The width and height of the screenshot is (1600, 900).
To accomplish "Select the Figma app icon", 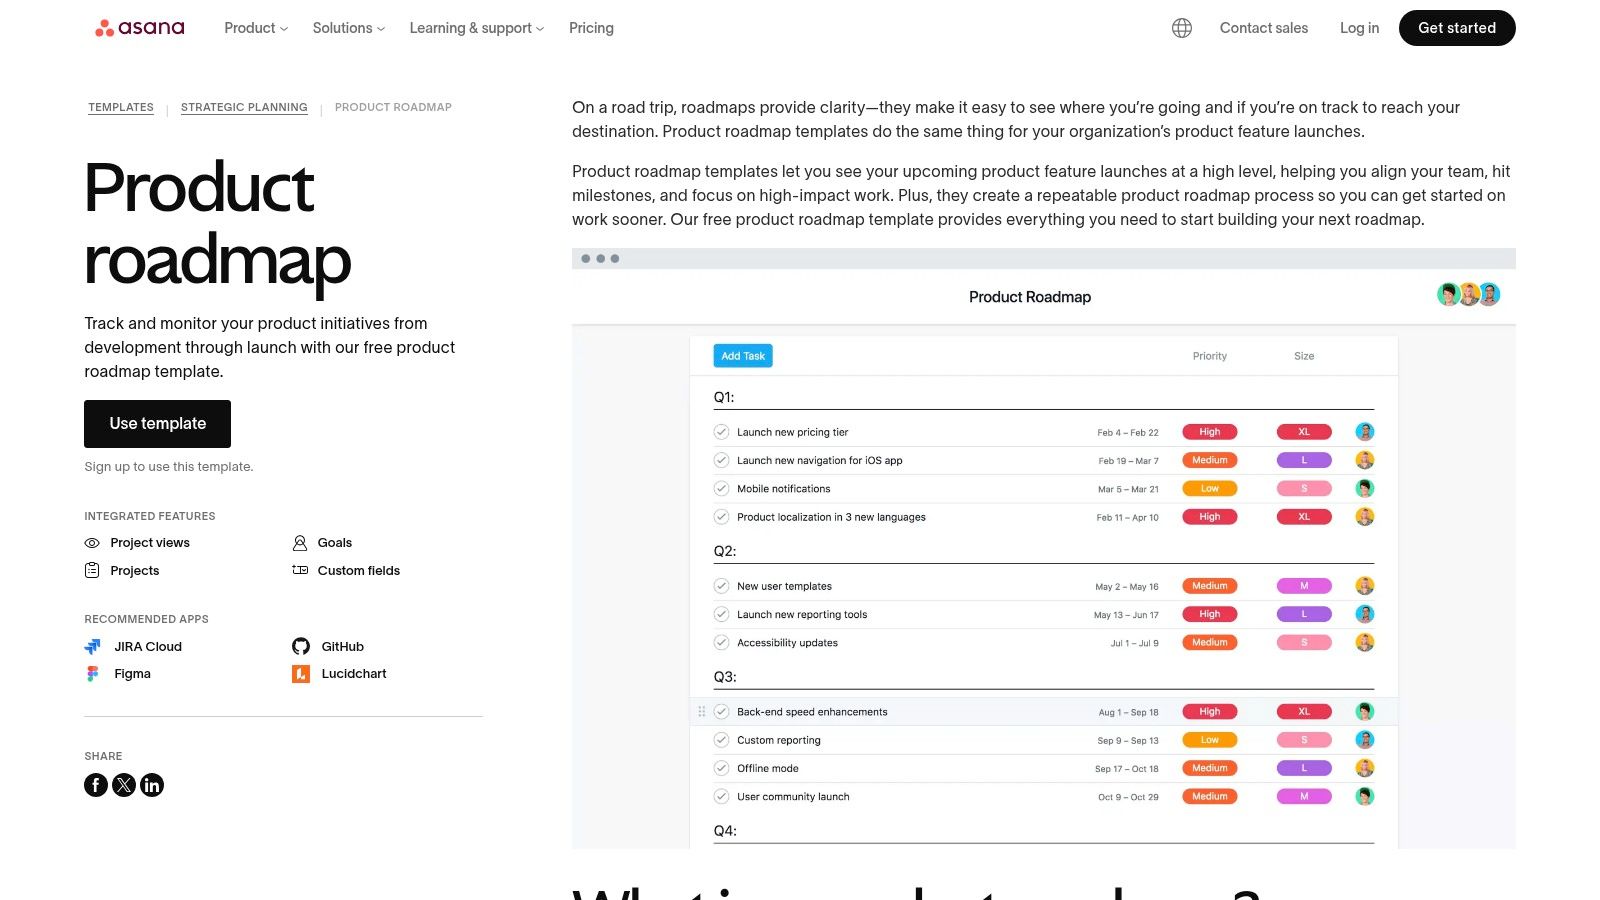I will tap(93, 673).
